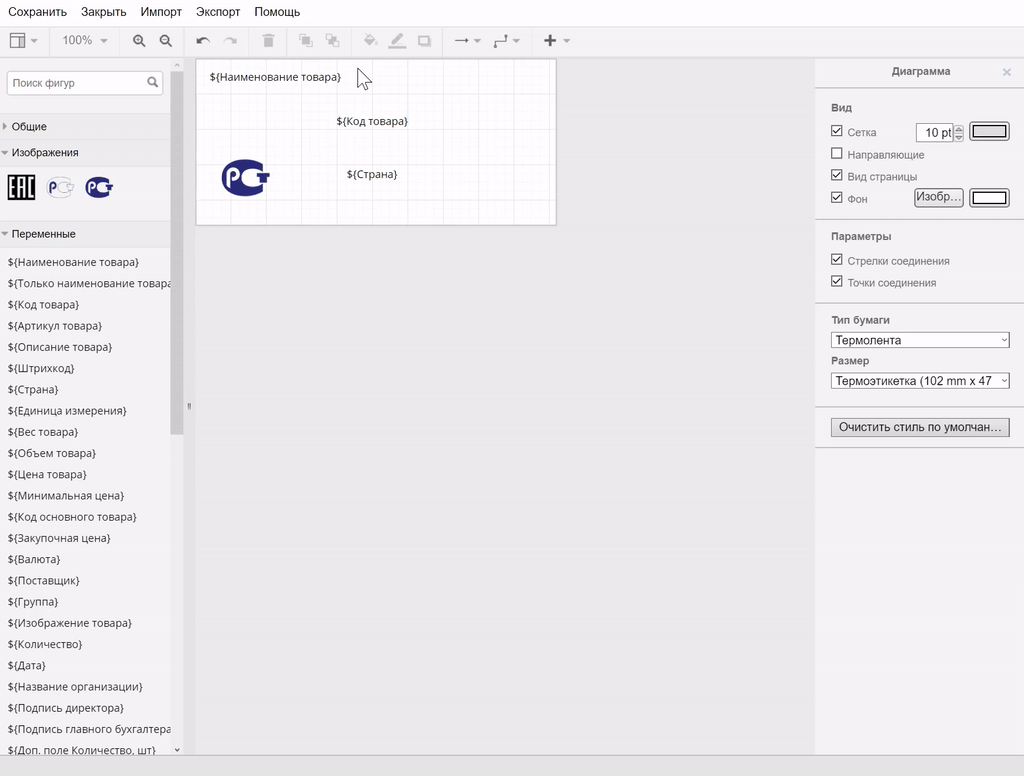Image resolution: width=1024 pixels, height=776 pixels.
Task: Uncheck the Стрелки соединения option
Action: click(837, 260)
